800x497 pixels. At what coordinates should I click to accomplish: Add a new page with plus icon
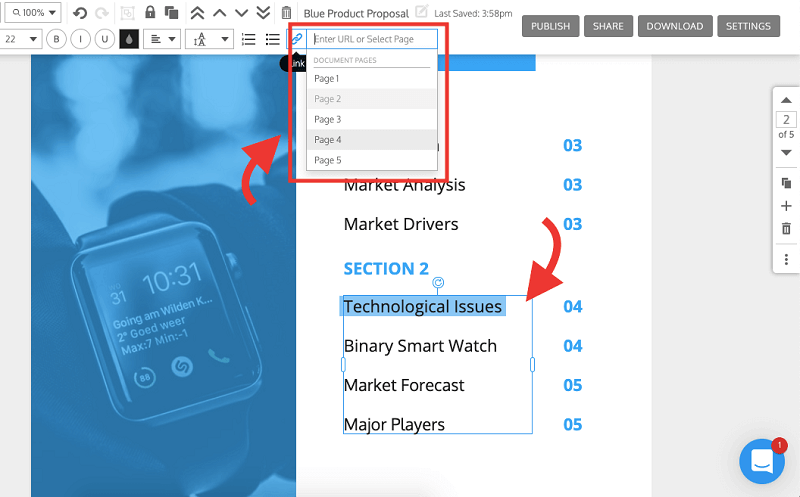click(x=786, y=206)
